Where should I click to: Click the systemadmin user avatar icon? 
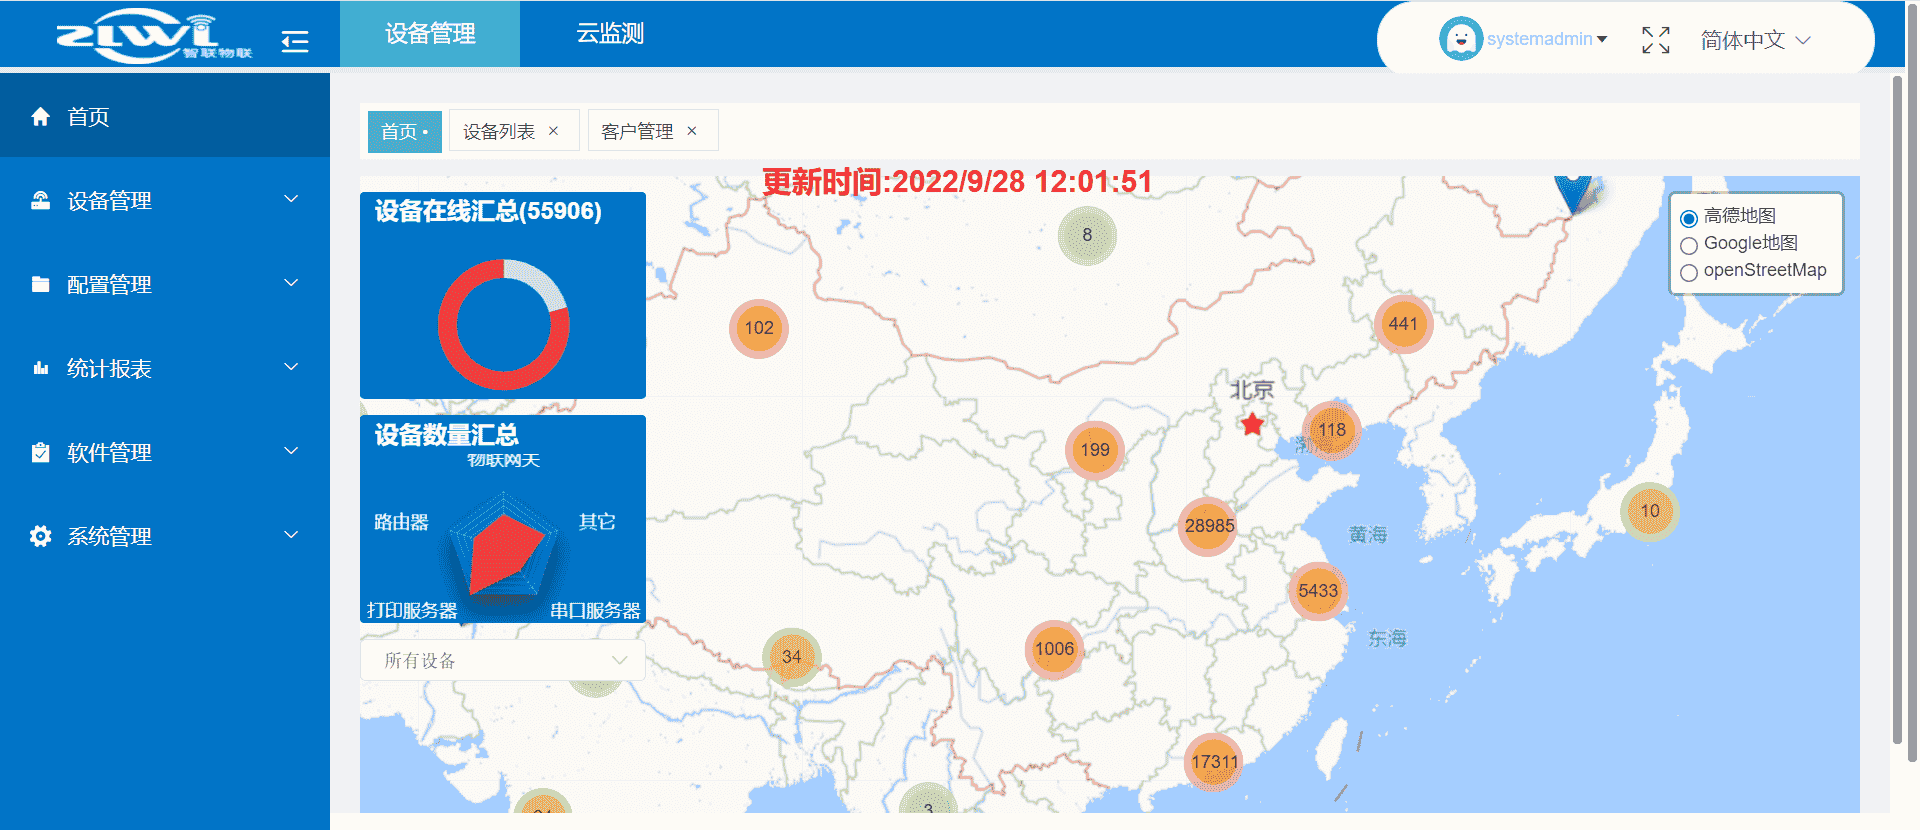click(x=1460, y=39)
